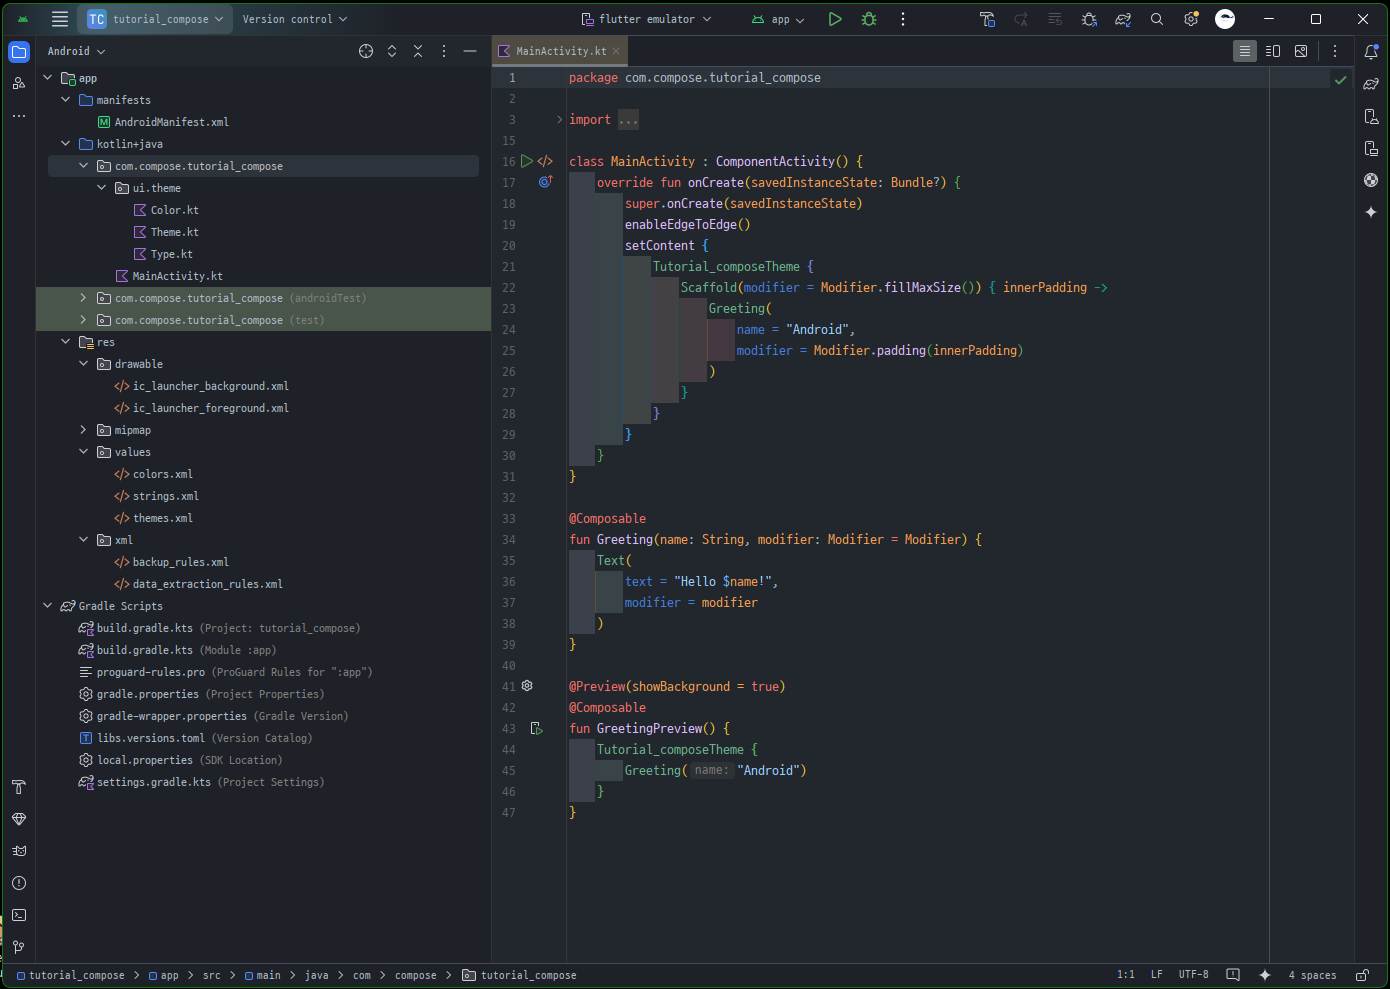Switch editor to Design view mode

1301,51
